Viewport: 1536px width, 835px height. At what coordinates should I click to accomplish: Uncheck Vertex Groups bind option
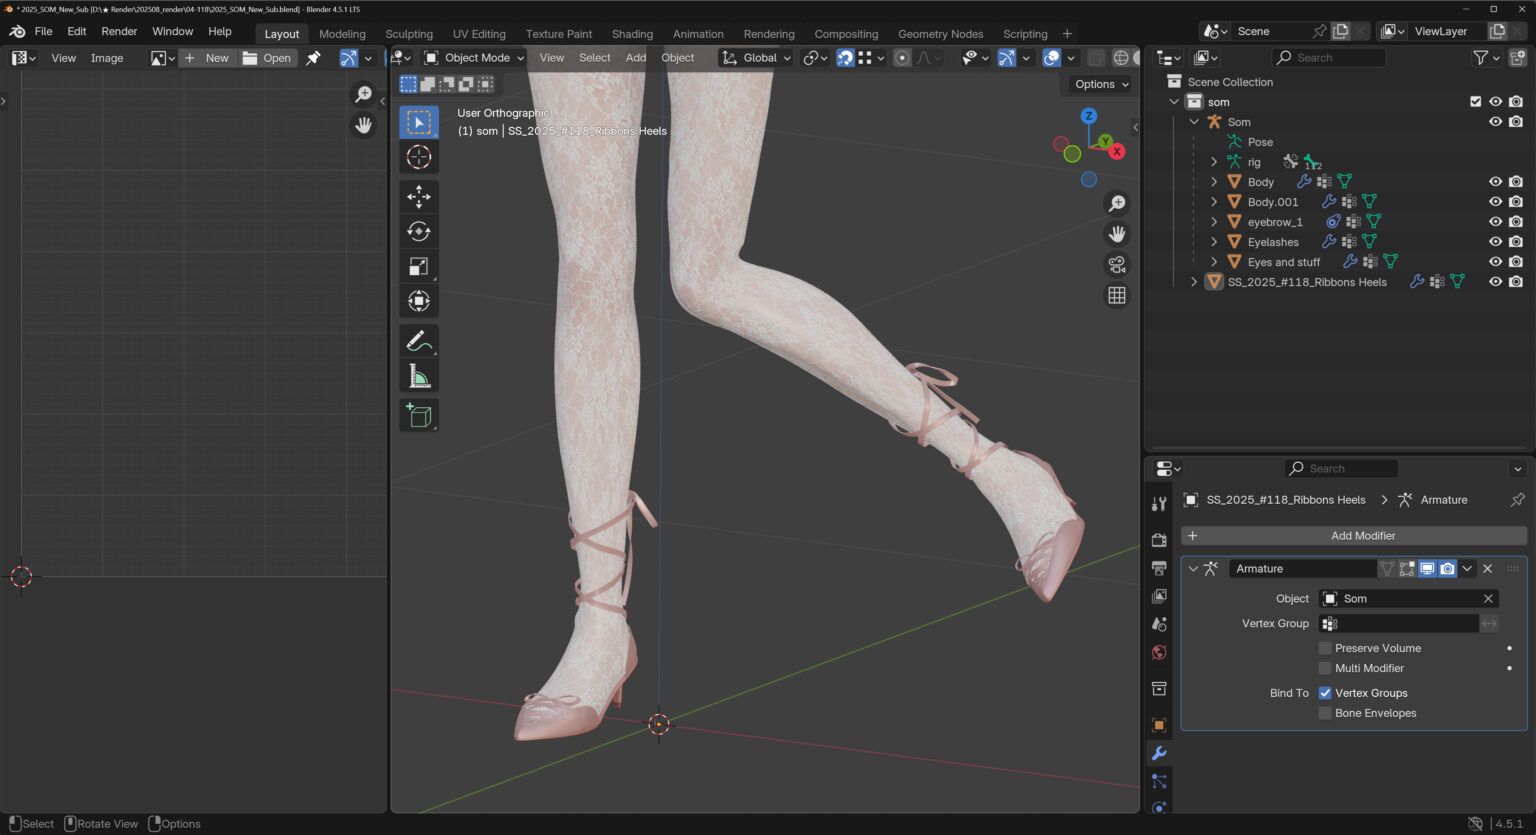pos(1325,693)
